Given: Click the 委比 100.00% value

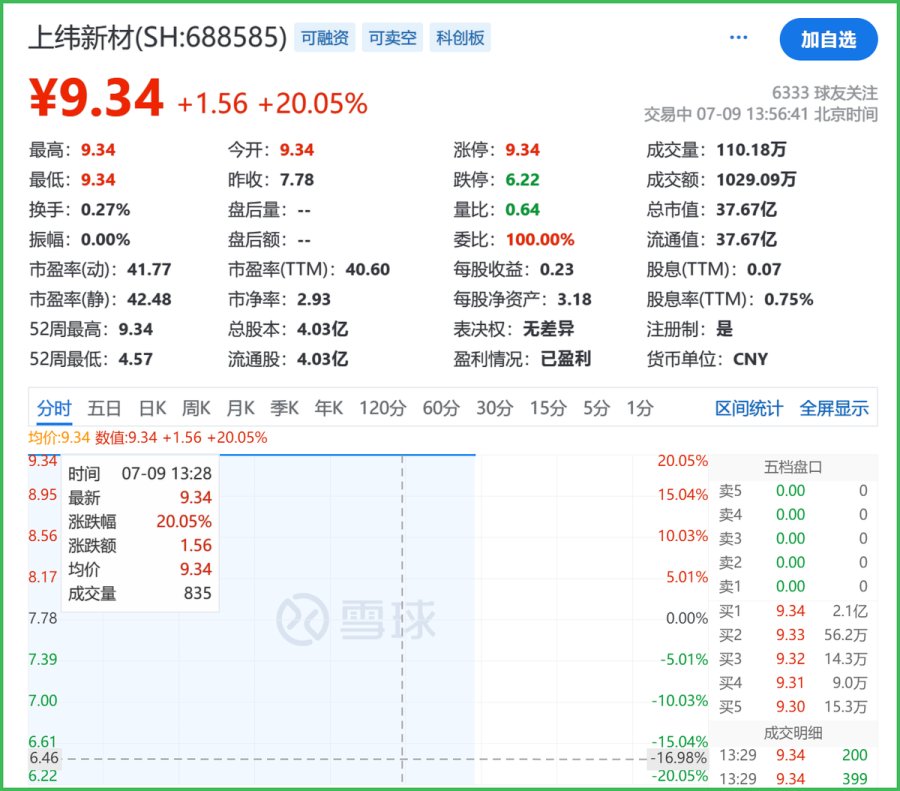Looking at the screenshot, I should pos(540,239).
